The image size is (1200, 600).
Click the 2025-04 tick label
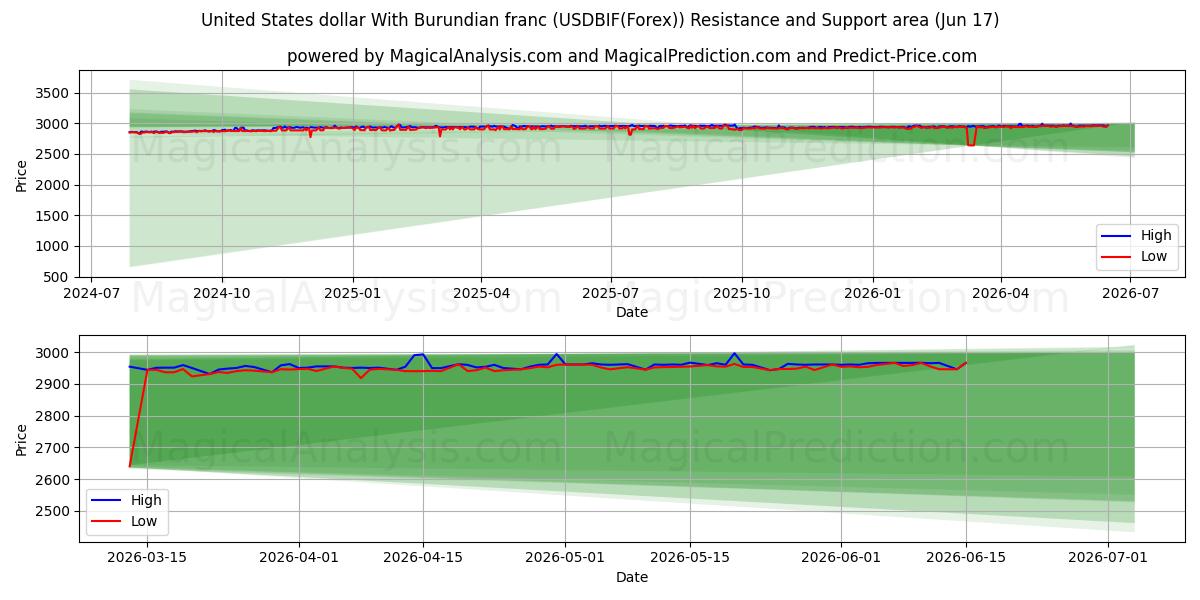(481, 294)
